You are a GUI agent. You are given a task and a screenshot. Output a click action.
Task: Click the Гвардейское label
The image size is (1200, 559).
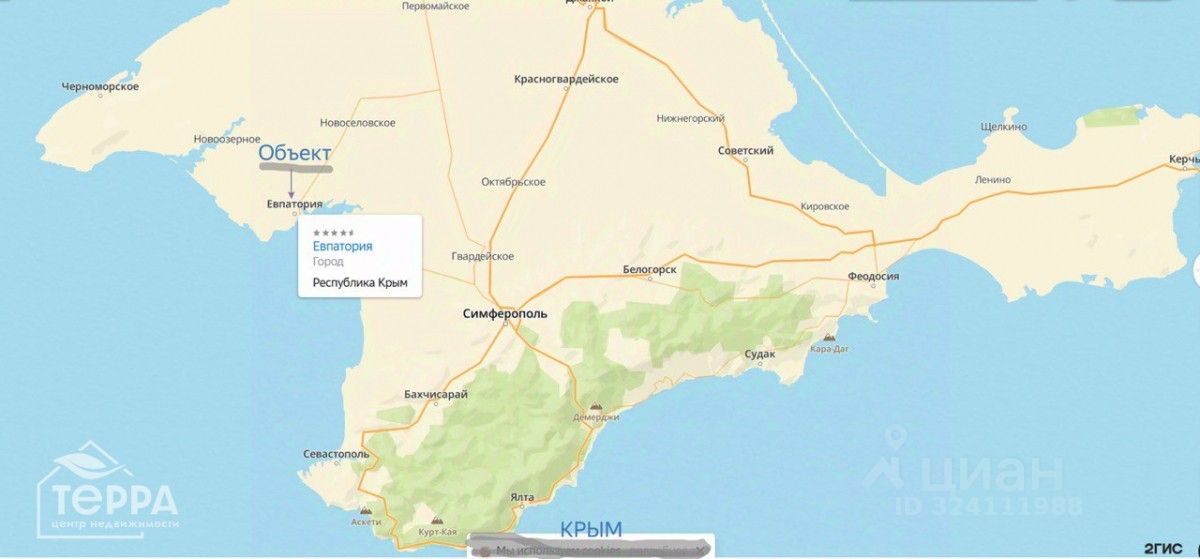(482, 256)
